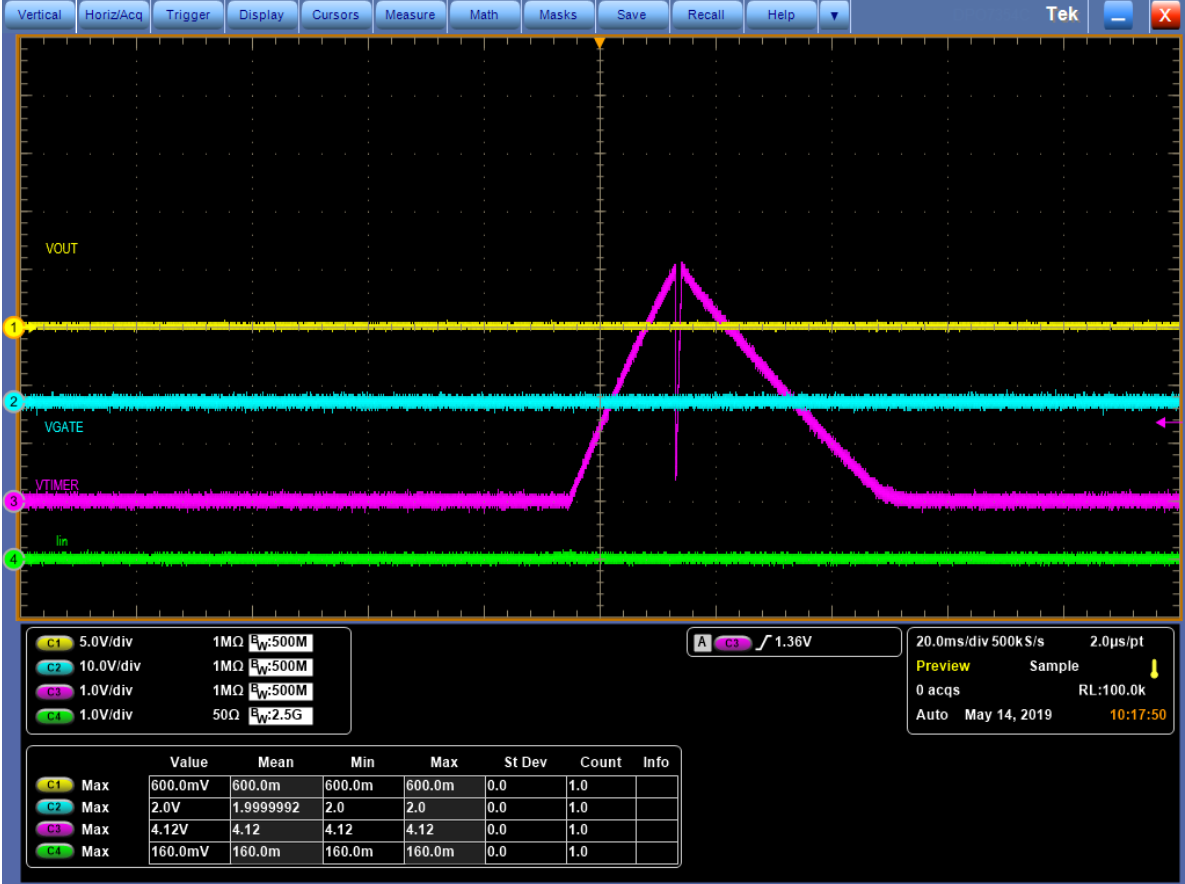The image size is (1185, 884).
Task: Click the A trigger badge
Action: coord(702,642)
